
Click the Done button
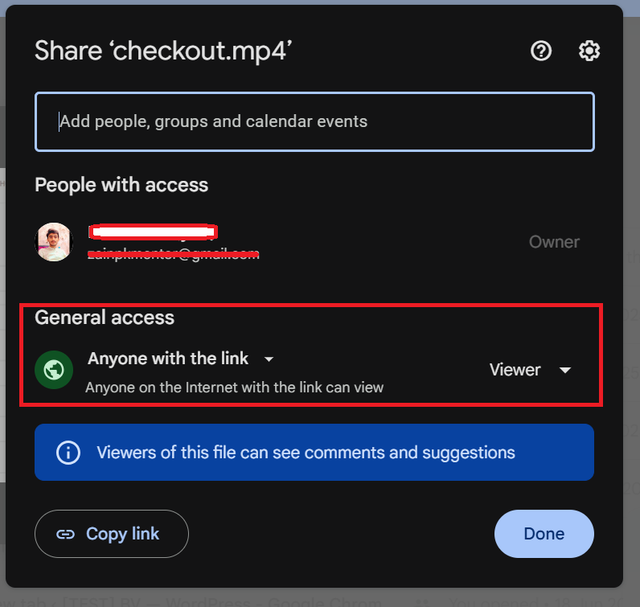click(544, 534)
